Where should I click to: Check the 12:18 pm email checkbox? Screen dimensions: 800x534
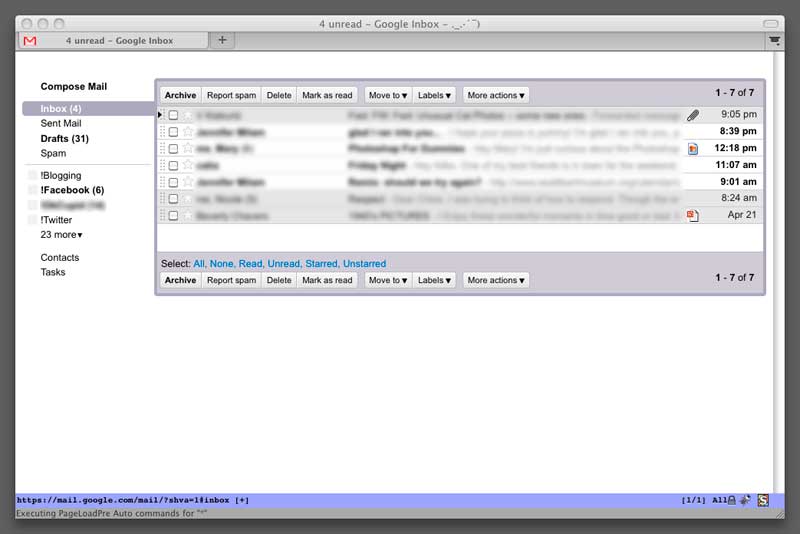pyautogui.click(x=173, y=148)
